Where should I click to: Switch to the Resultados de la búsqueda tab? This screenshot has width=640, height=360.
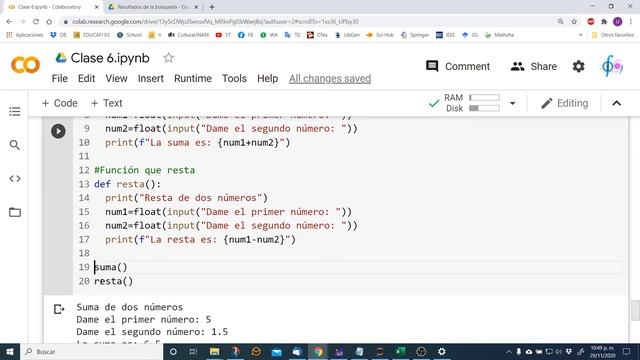coord(152,7)
